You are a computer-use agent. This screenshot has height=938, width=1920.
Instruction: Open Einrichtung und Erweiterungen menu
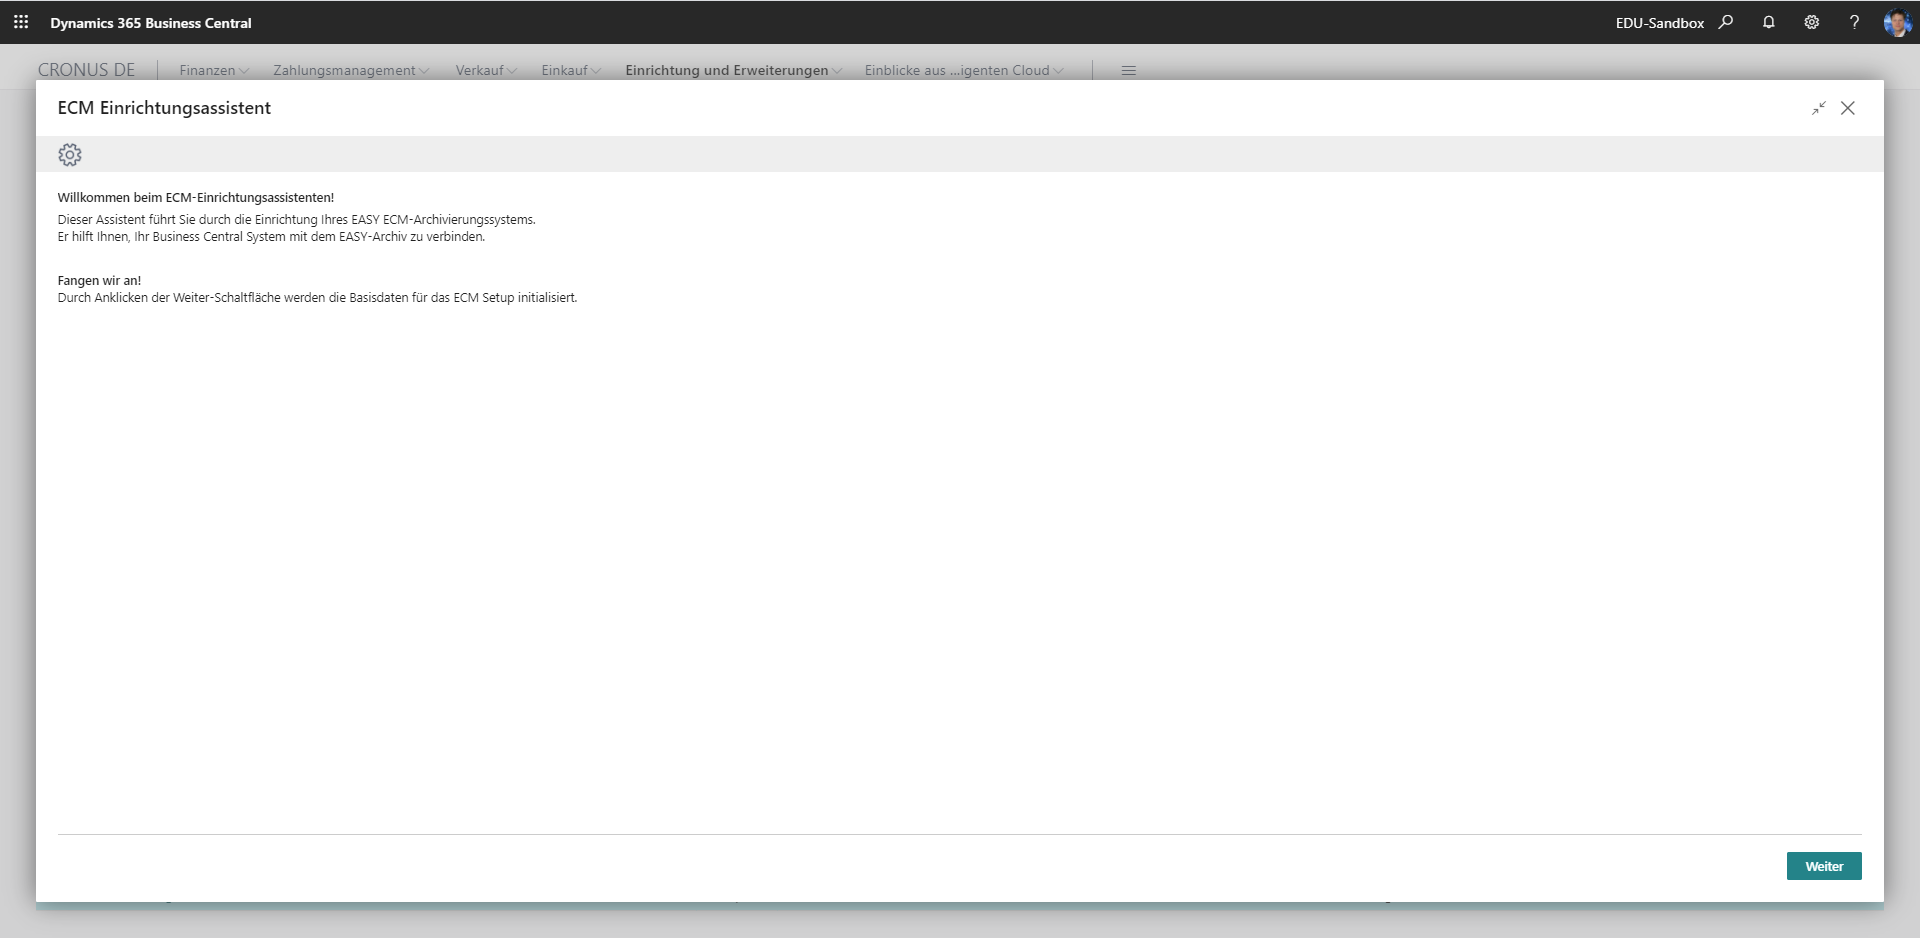pos(734,70)
